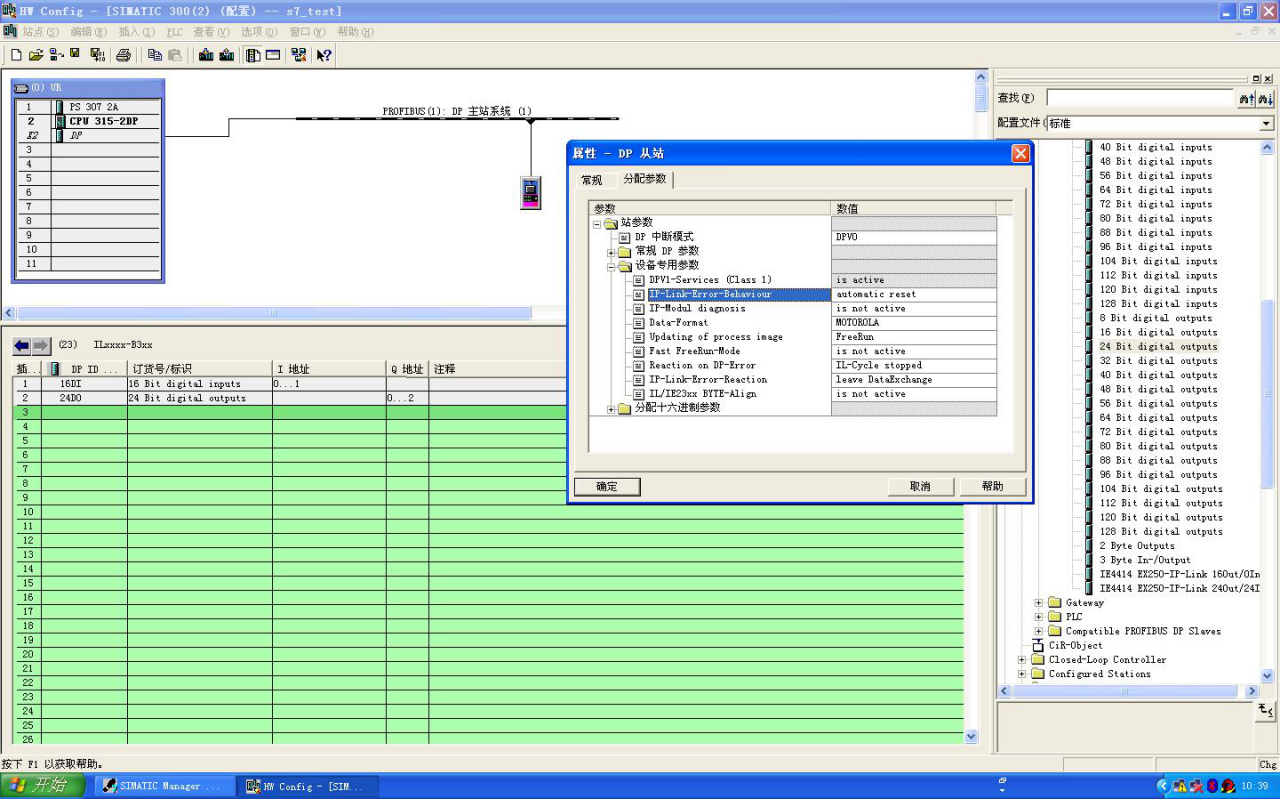
Task: Click the catalog vertical scrollbar down arrow
Action: tap(1268, 676)
